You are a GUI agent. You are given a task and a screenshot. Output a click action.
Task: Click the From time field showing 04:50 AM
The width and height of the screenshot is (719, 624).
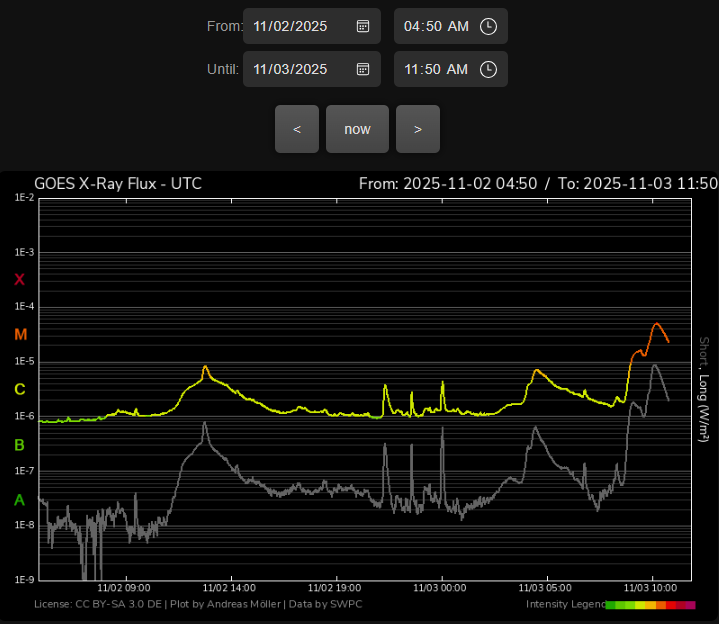coord(436,26)
